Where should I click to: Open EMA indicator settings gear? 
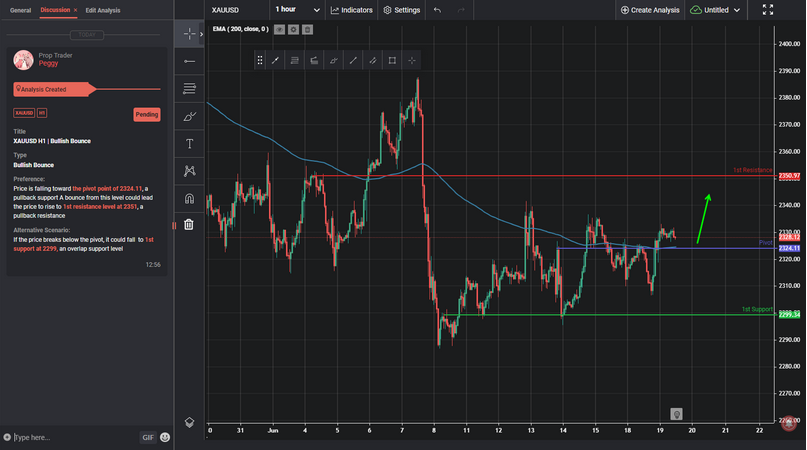[293, 29]
